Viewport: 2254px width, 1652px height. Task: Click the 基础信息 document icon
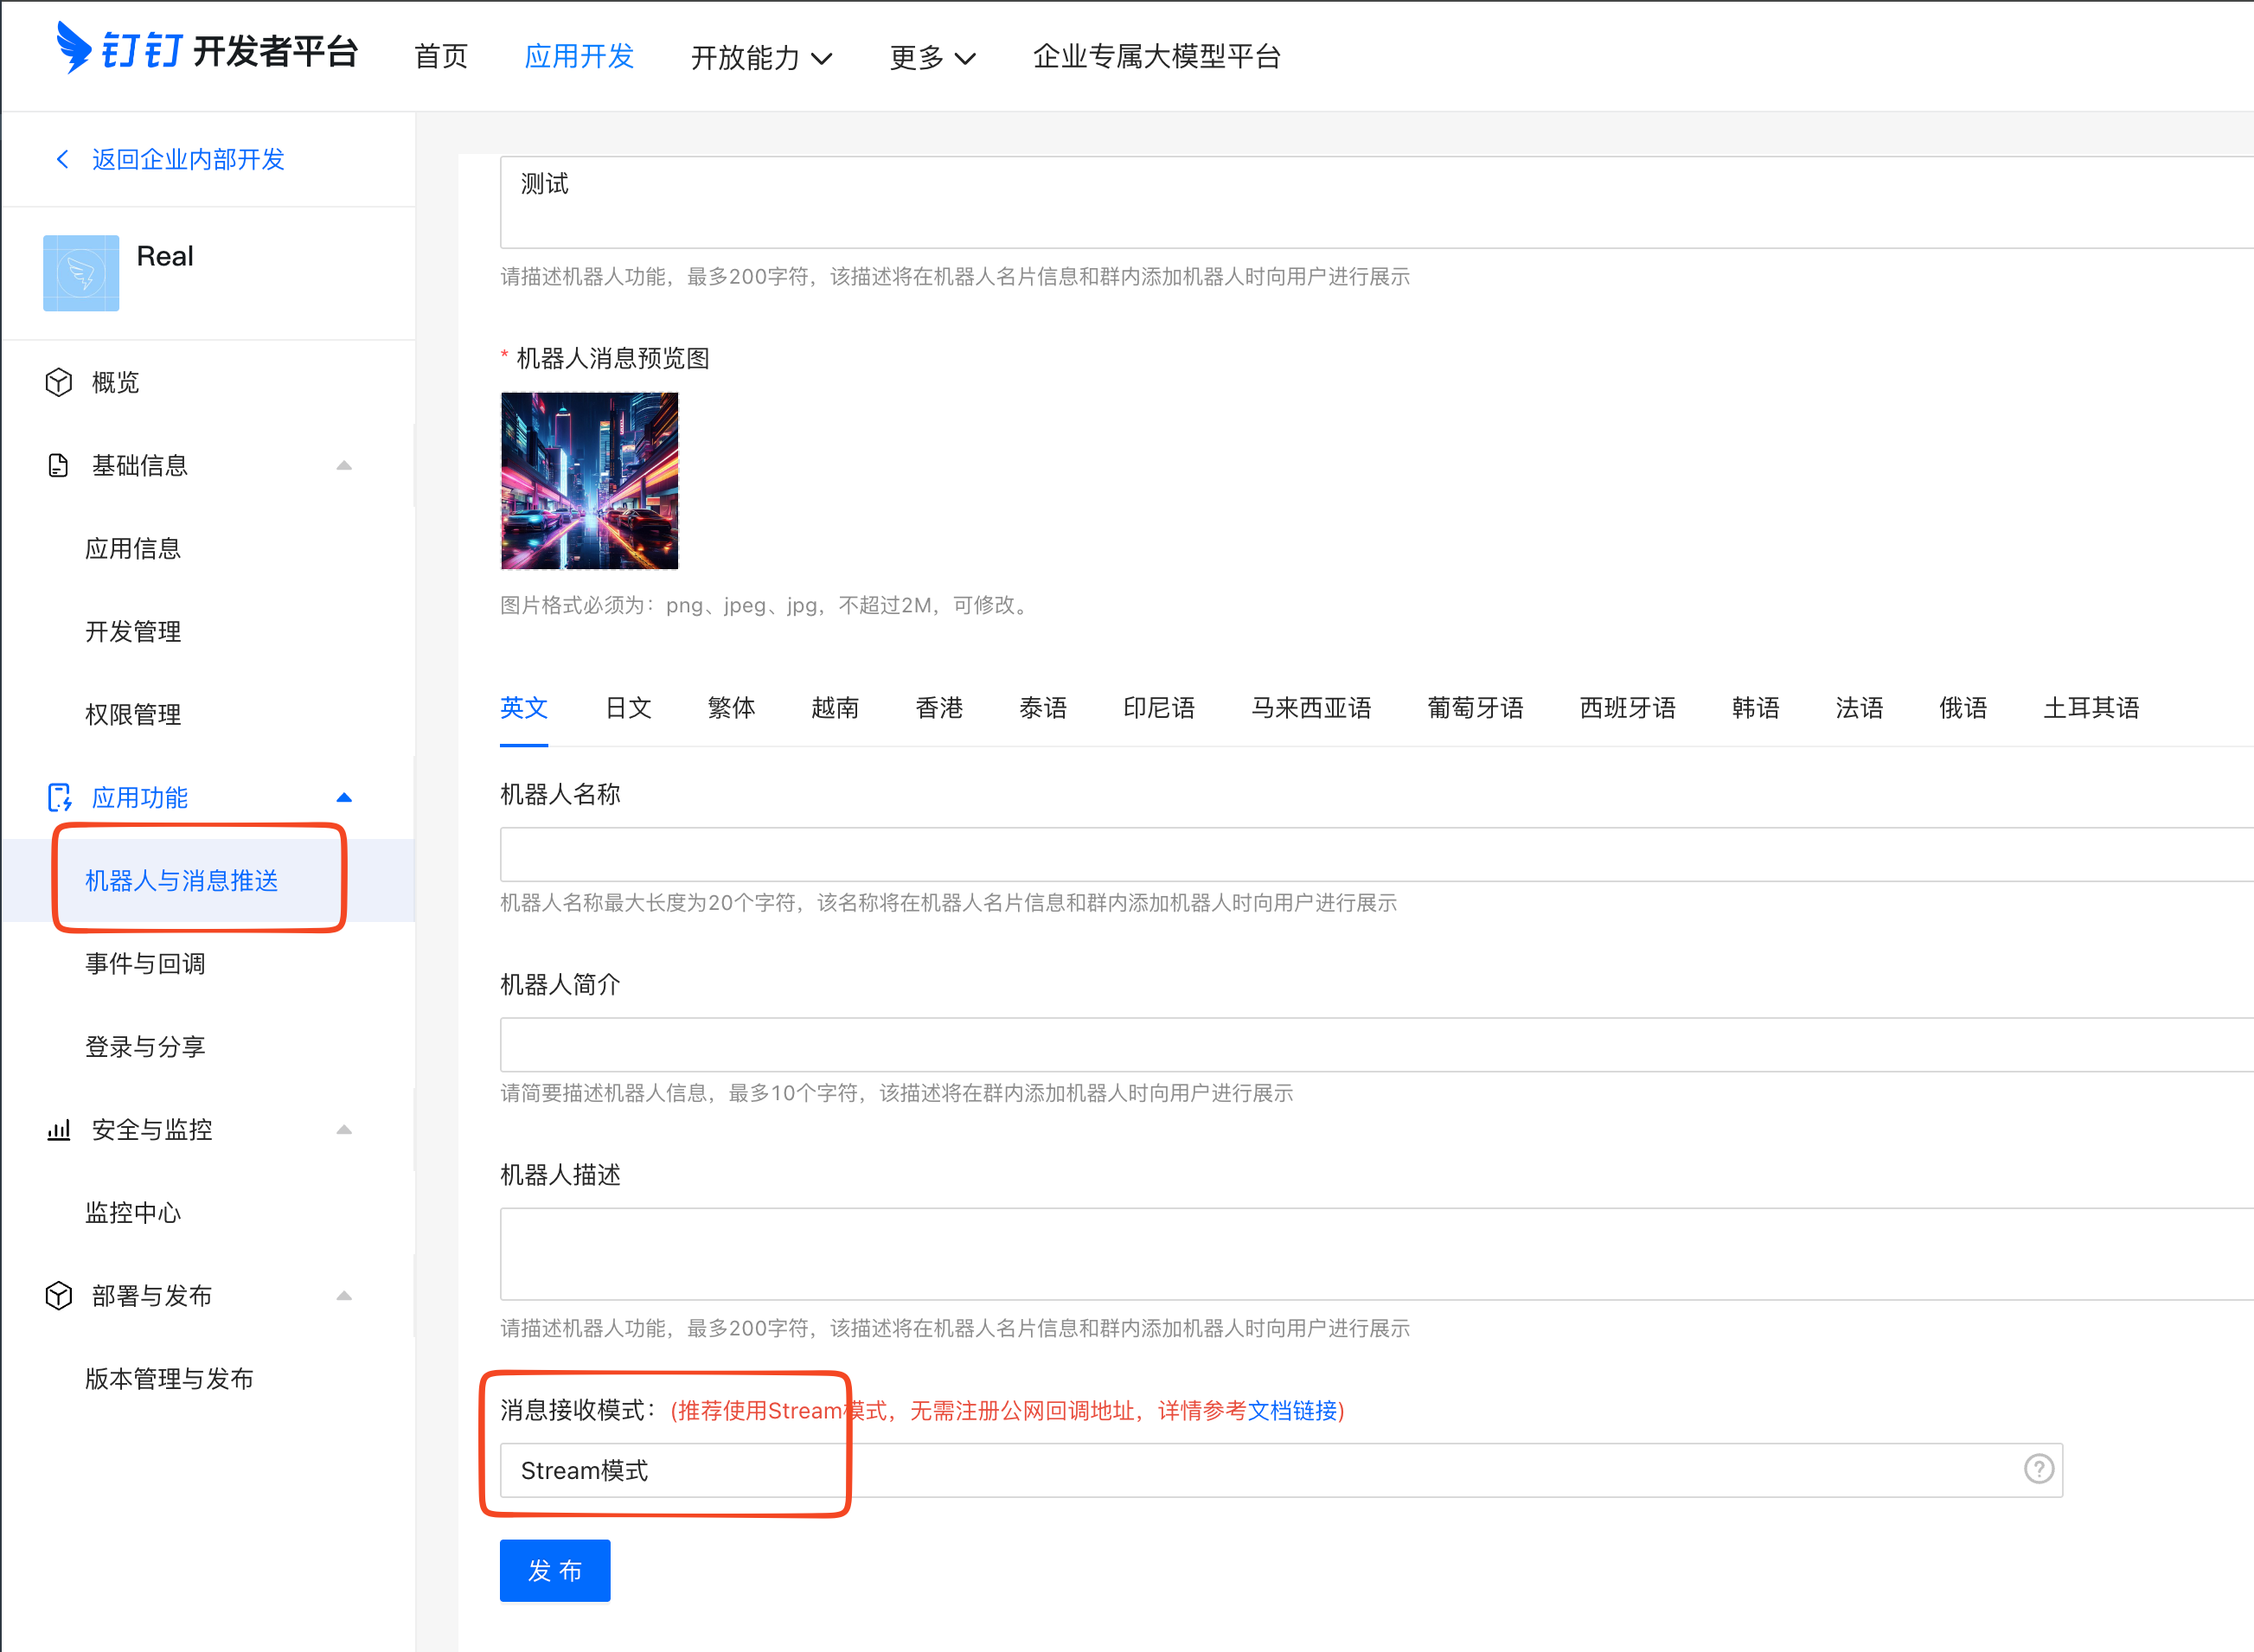pos(58,464)
